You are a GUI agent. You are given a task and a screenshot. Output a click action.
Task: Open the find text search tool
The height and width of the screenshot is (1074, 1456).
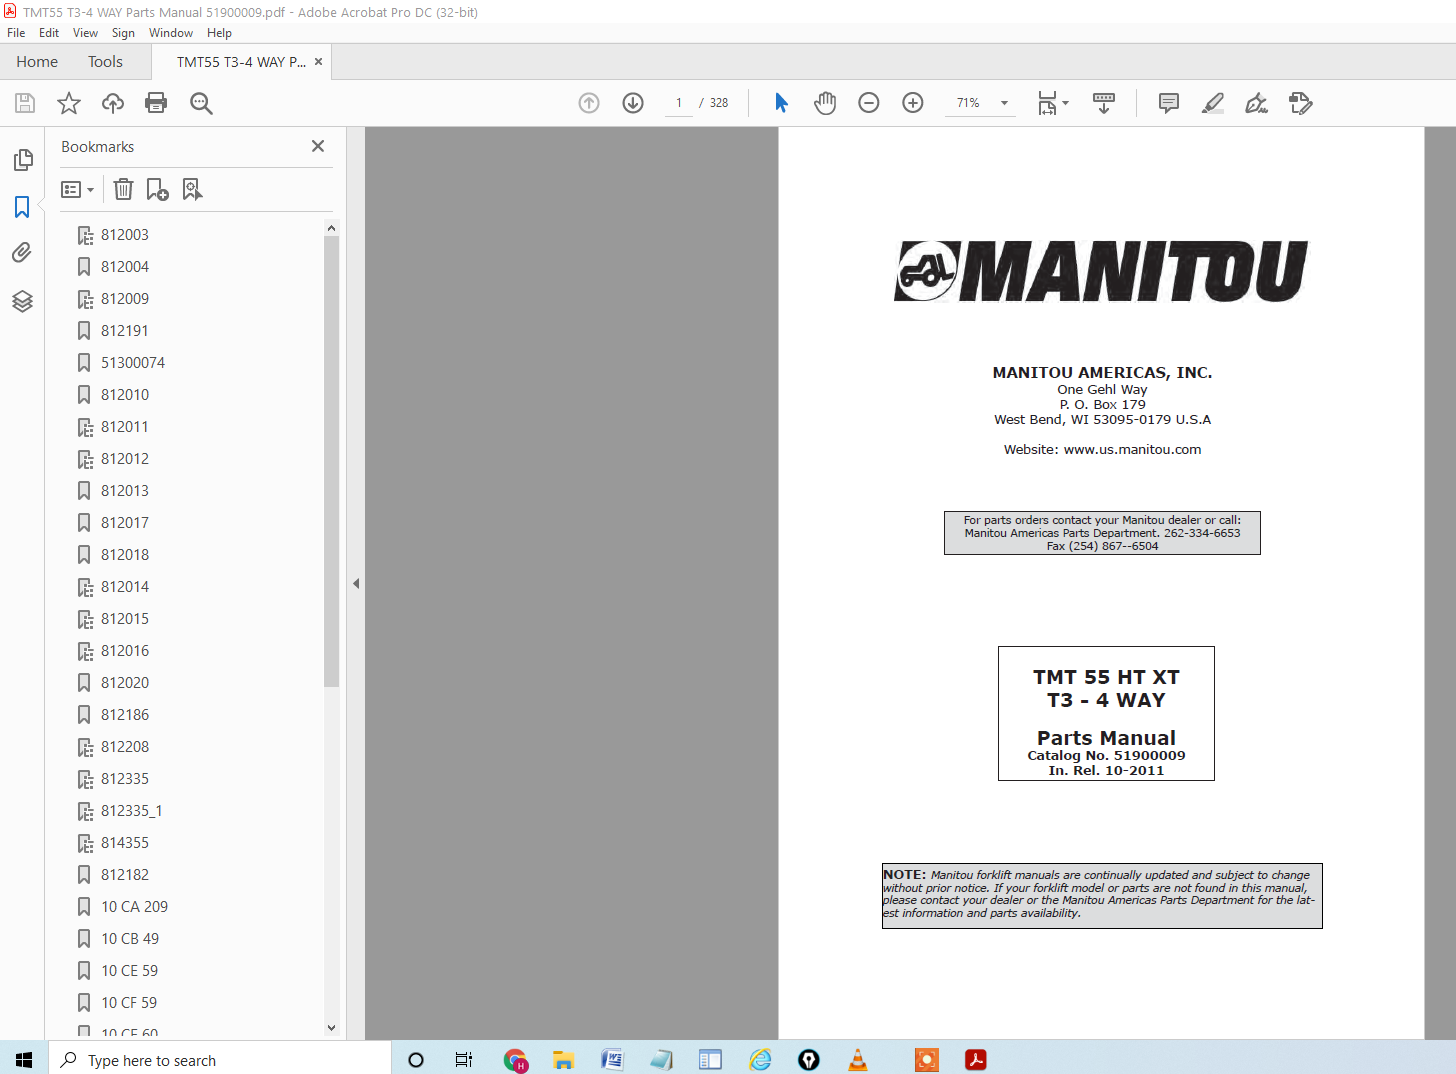[x=201, y=103]
